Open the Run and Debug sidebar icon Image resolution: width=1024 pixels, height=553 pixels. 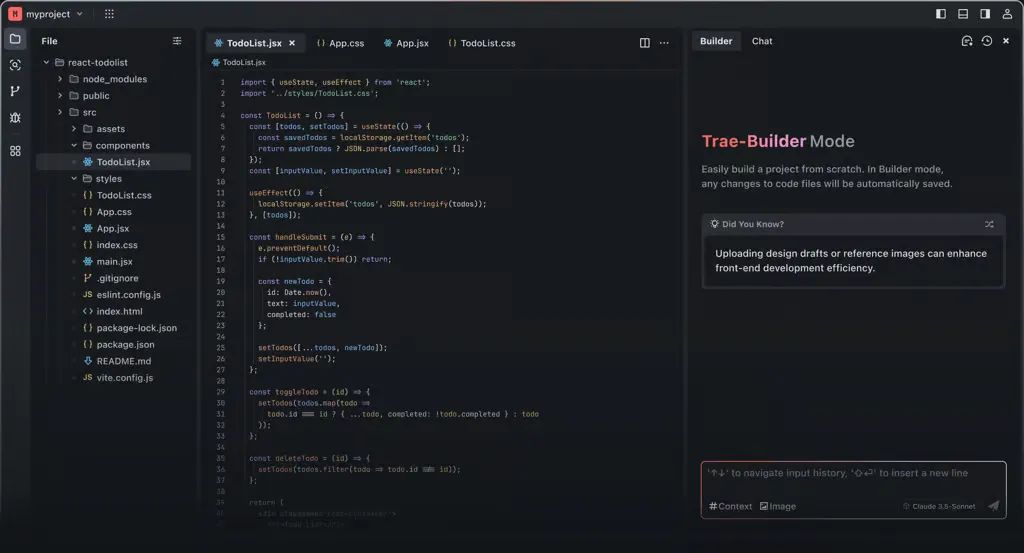click(x=15, y=118)
